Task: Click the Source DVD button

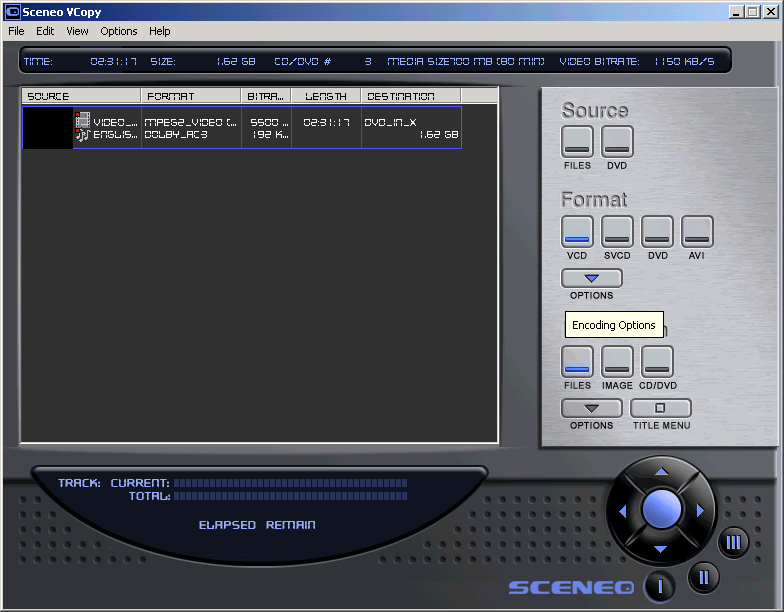Action: pos(617,142)
